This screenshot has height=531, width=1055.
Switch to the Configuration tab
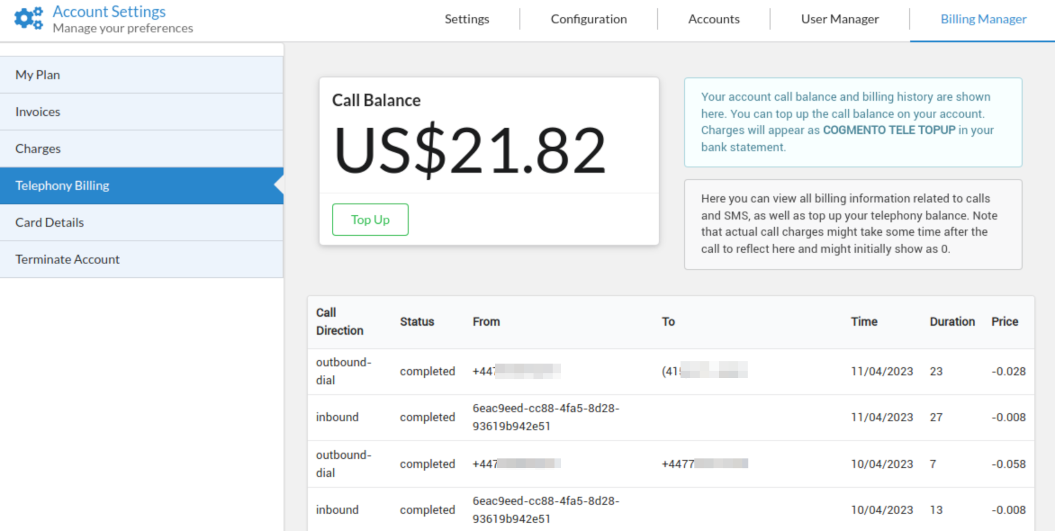[x=589, y=19]
